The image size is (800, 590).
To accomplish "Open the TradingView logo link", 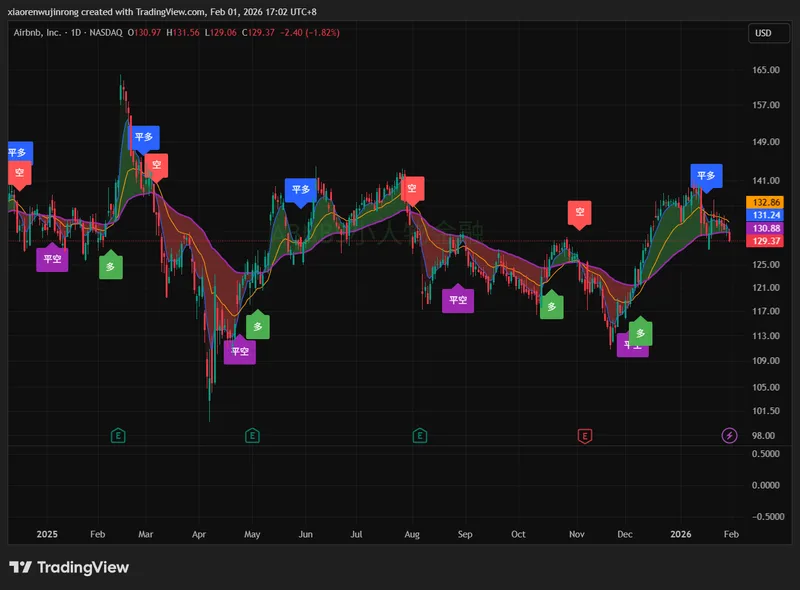I will [x=69, y=568].
